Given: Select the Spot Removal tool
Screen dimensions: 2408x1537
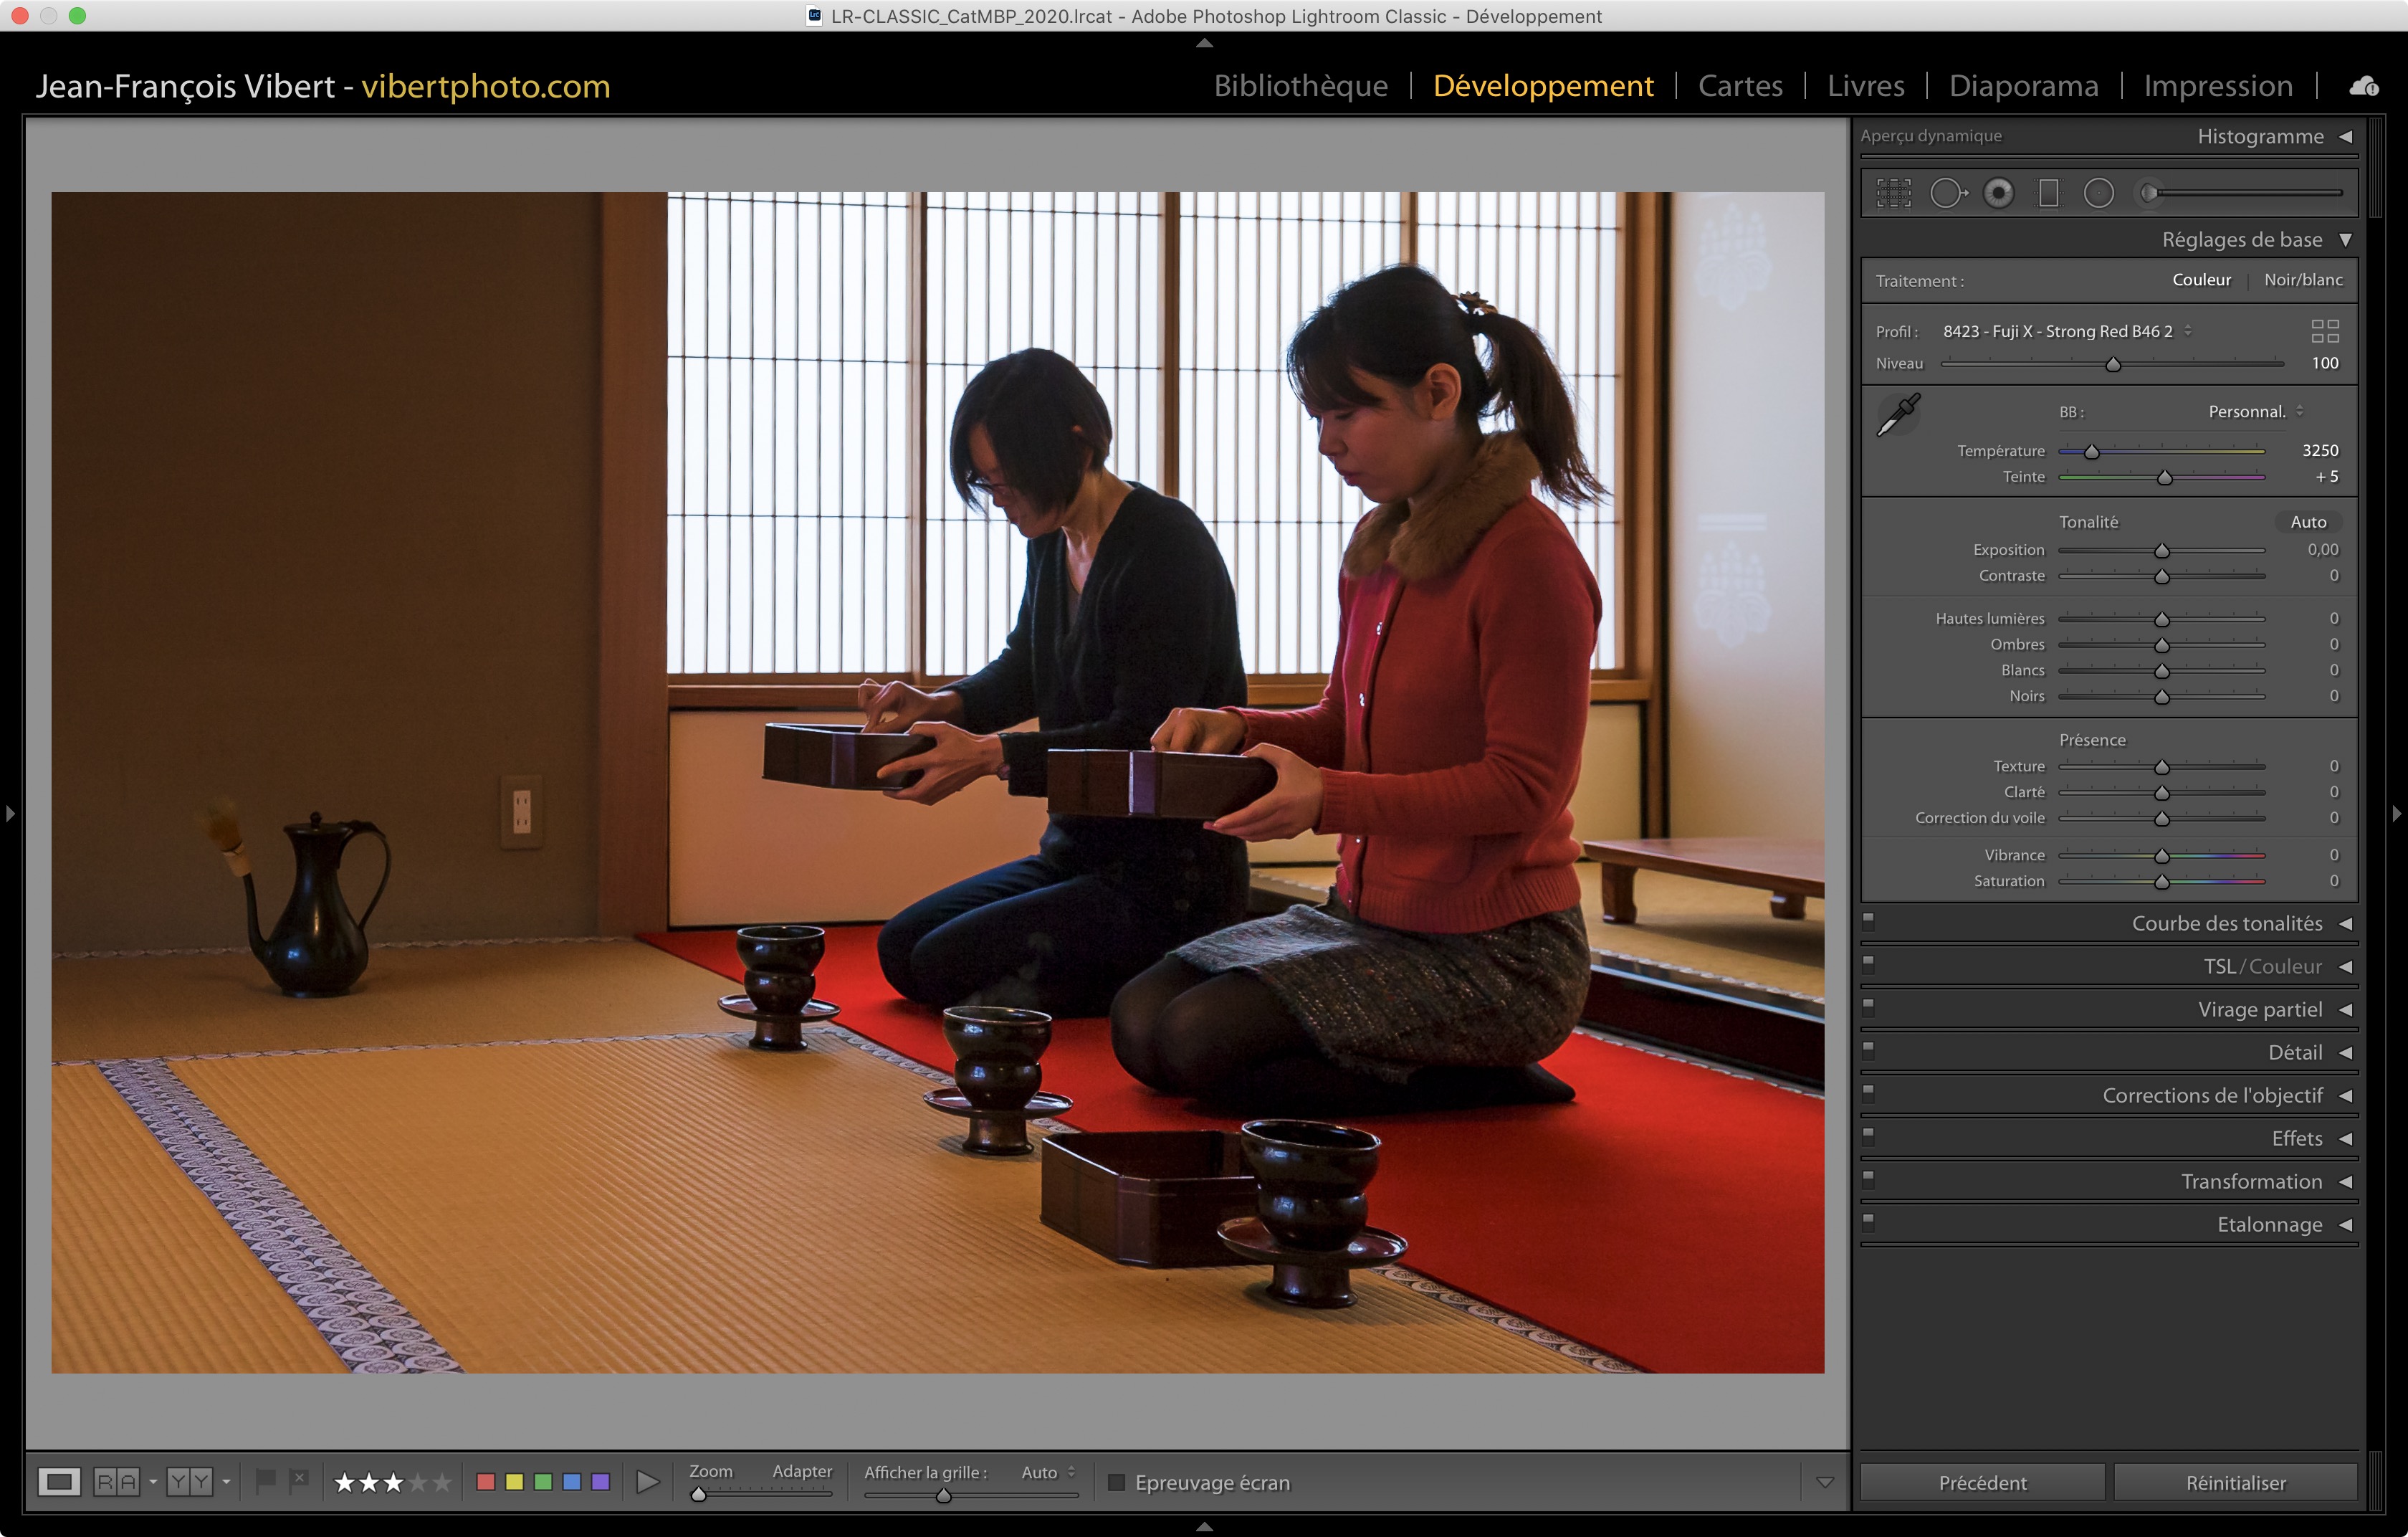Looking at the screenshot, I should (x=1946, y=193).
